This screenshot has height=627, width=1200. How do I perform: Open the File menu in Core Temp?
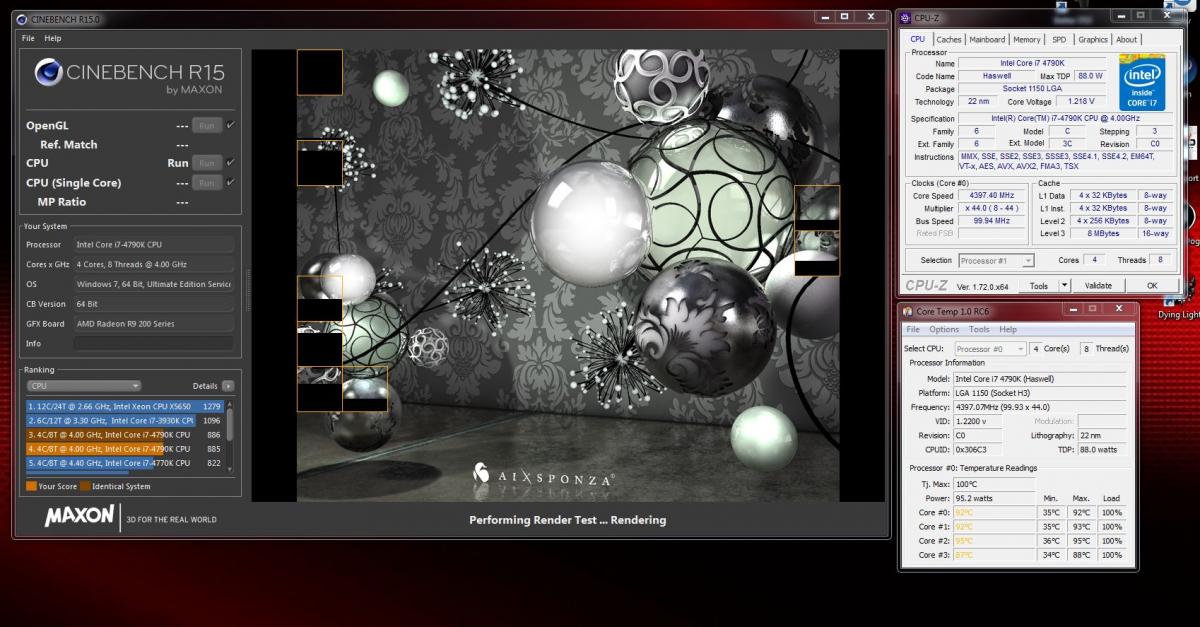coord(913,329)
